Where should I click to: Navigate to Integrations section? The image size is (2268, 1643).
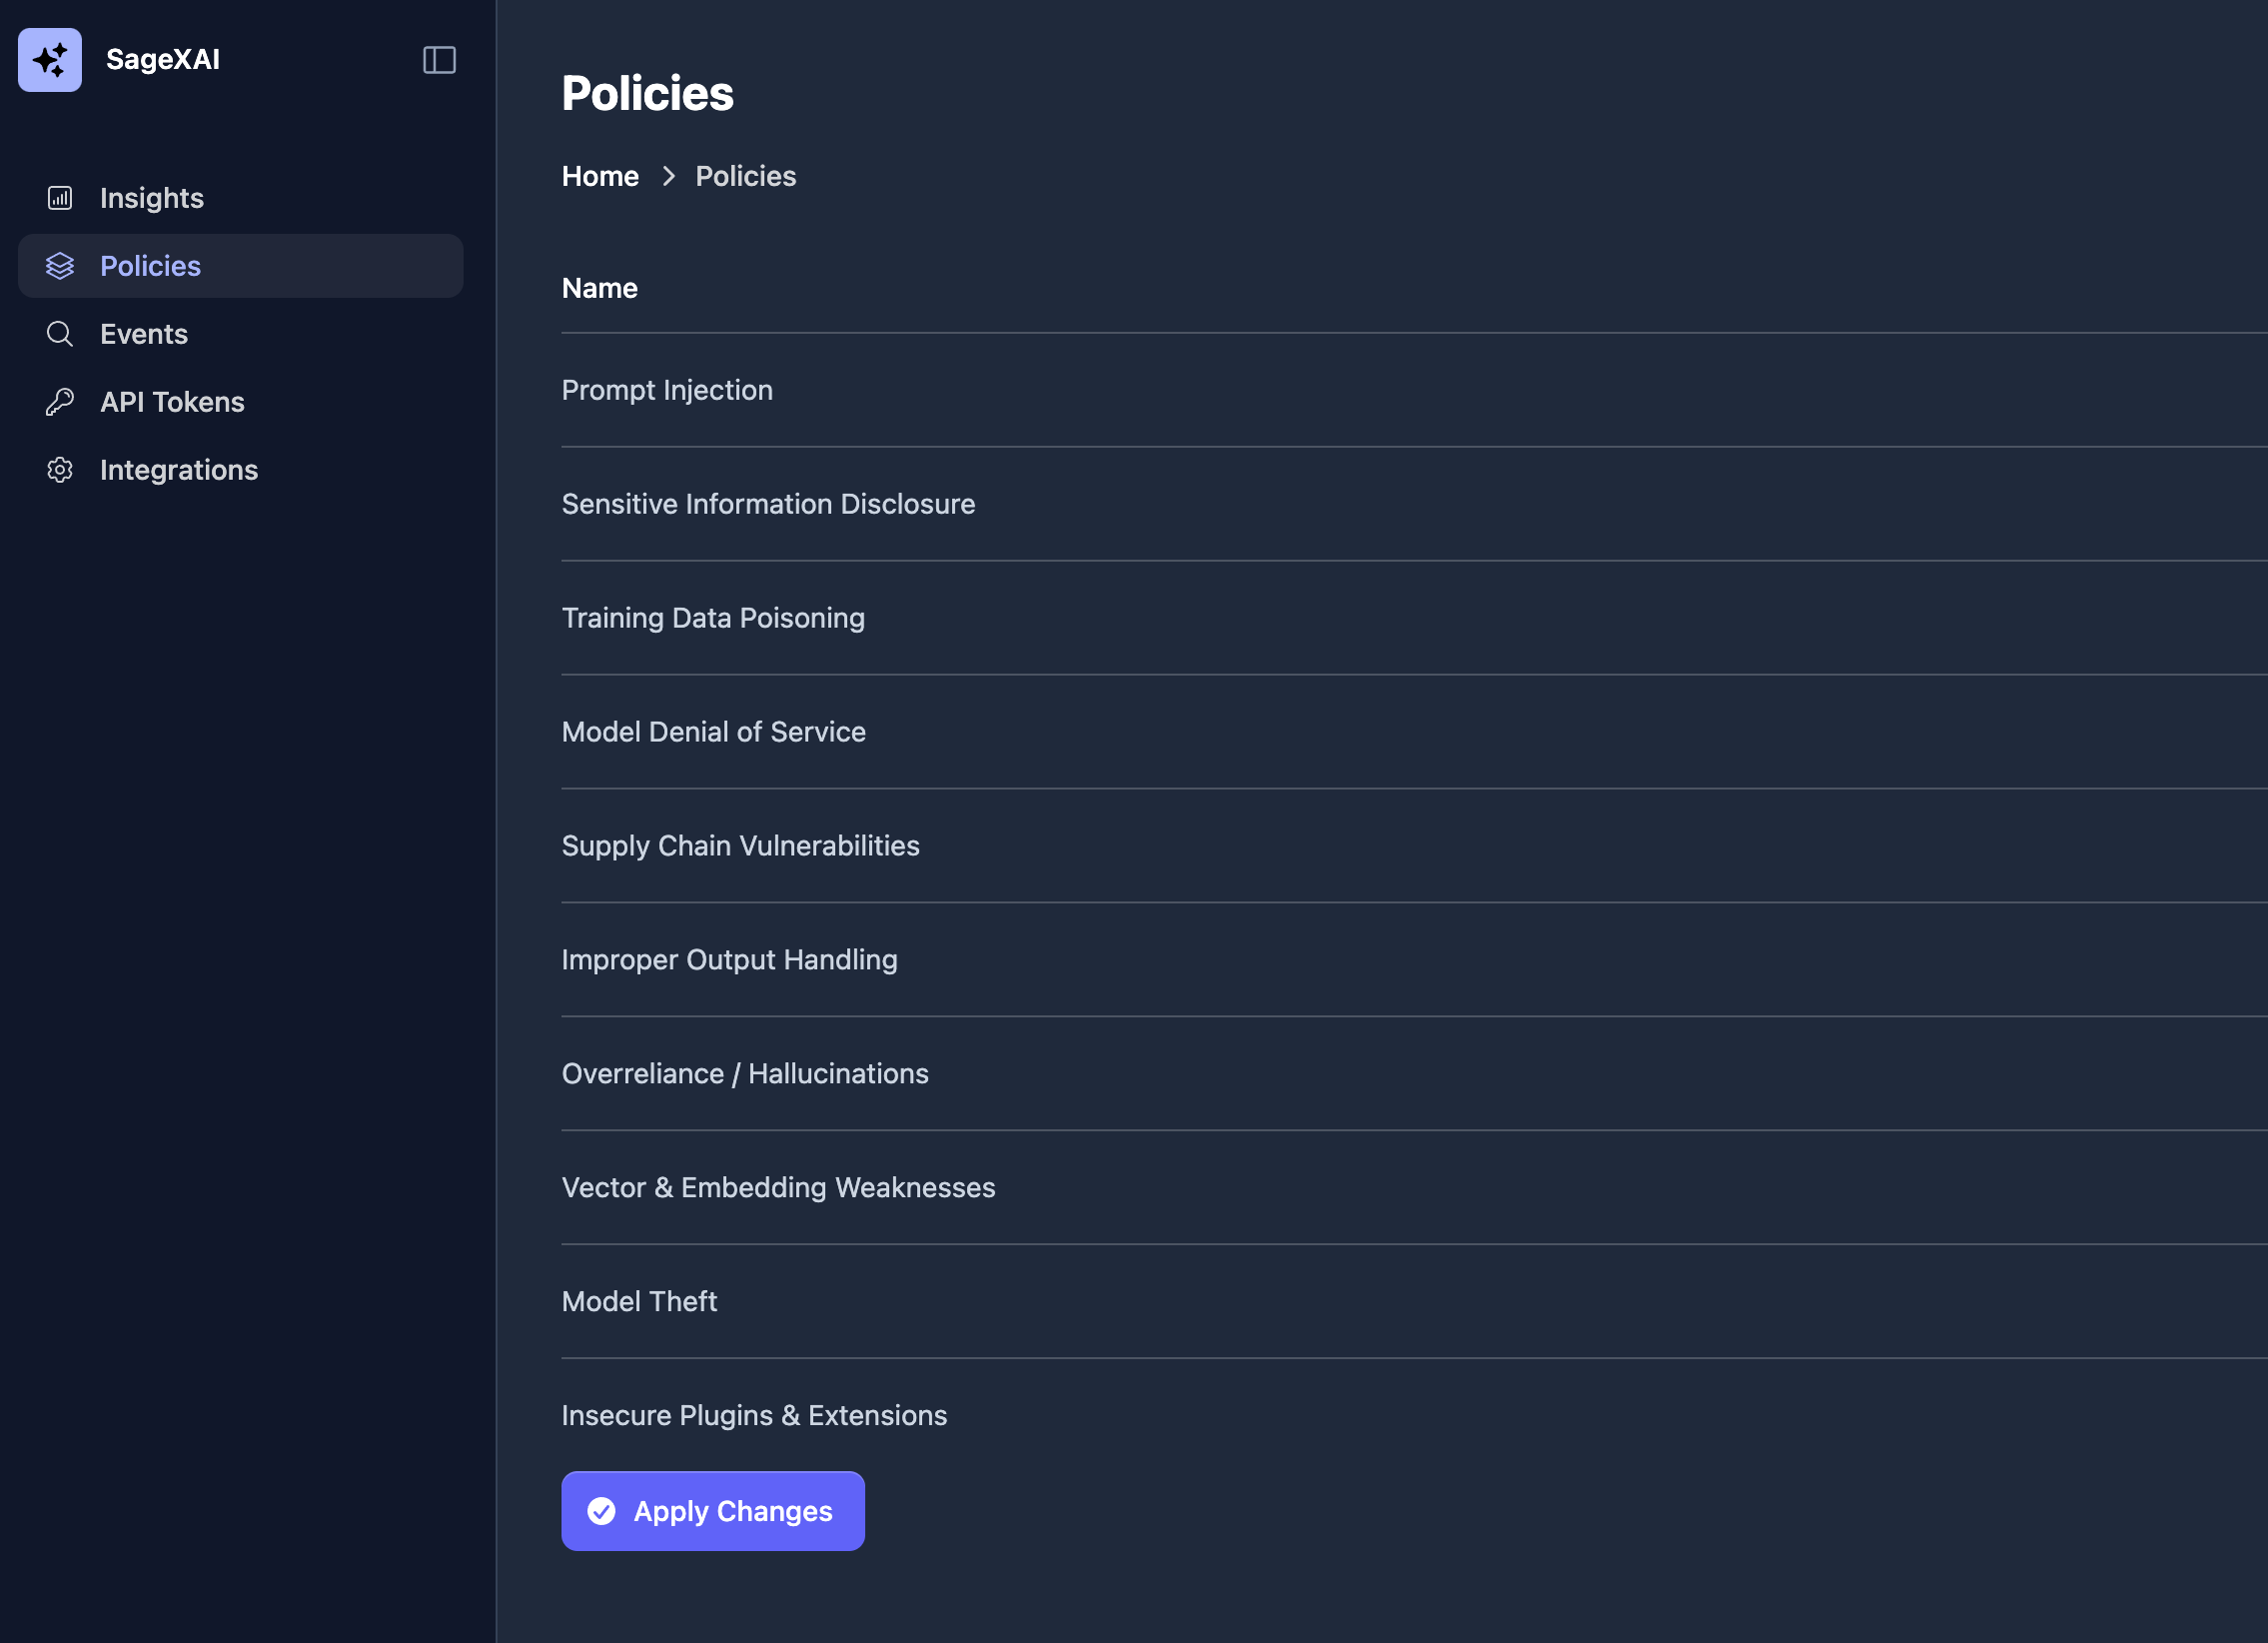[x=179, y=470]
